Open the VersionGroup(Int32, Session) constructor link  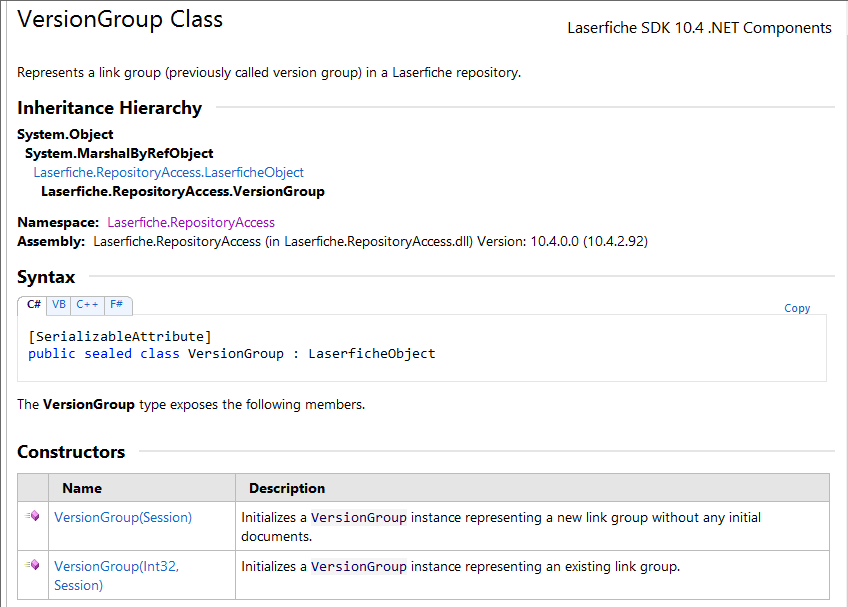pyautogui.click(x=117, y=576)
